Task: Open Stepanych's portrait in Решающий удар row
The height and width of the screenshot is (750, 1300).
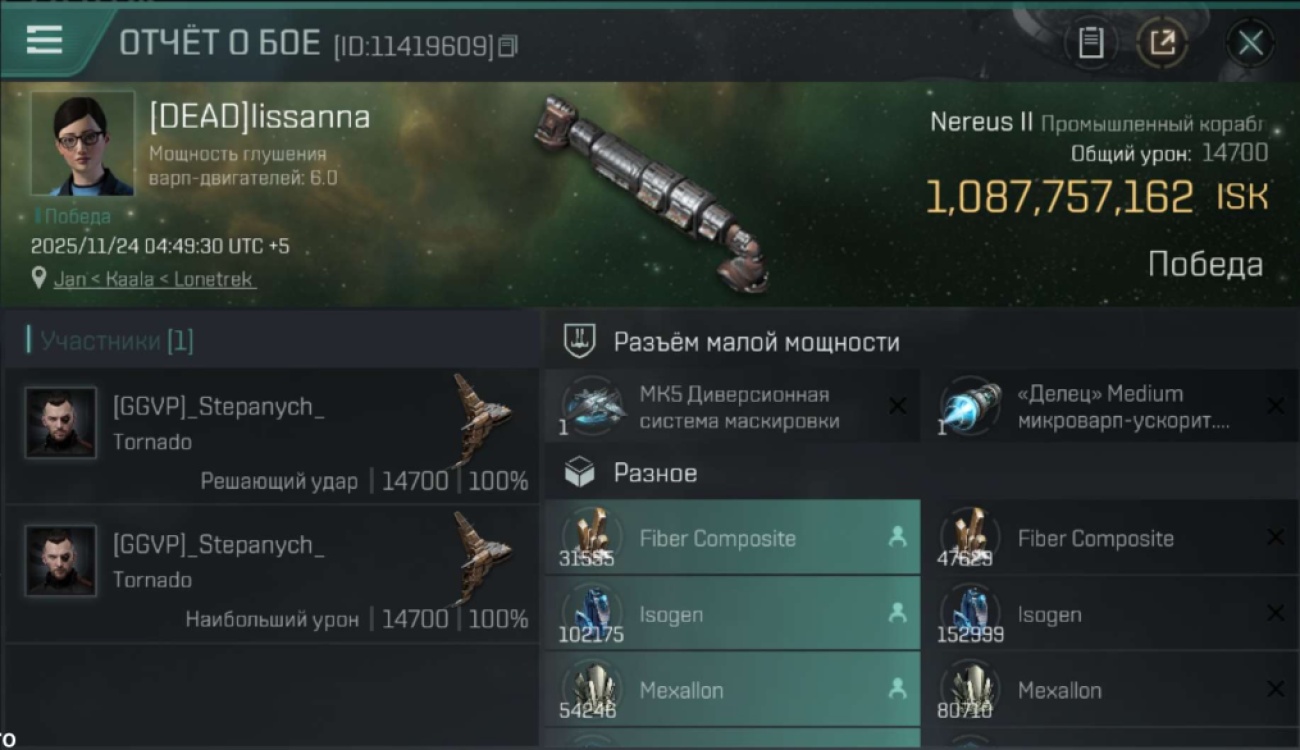Action: [x=61, y=422]
